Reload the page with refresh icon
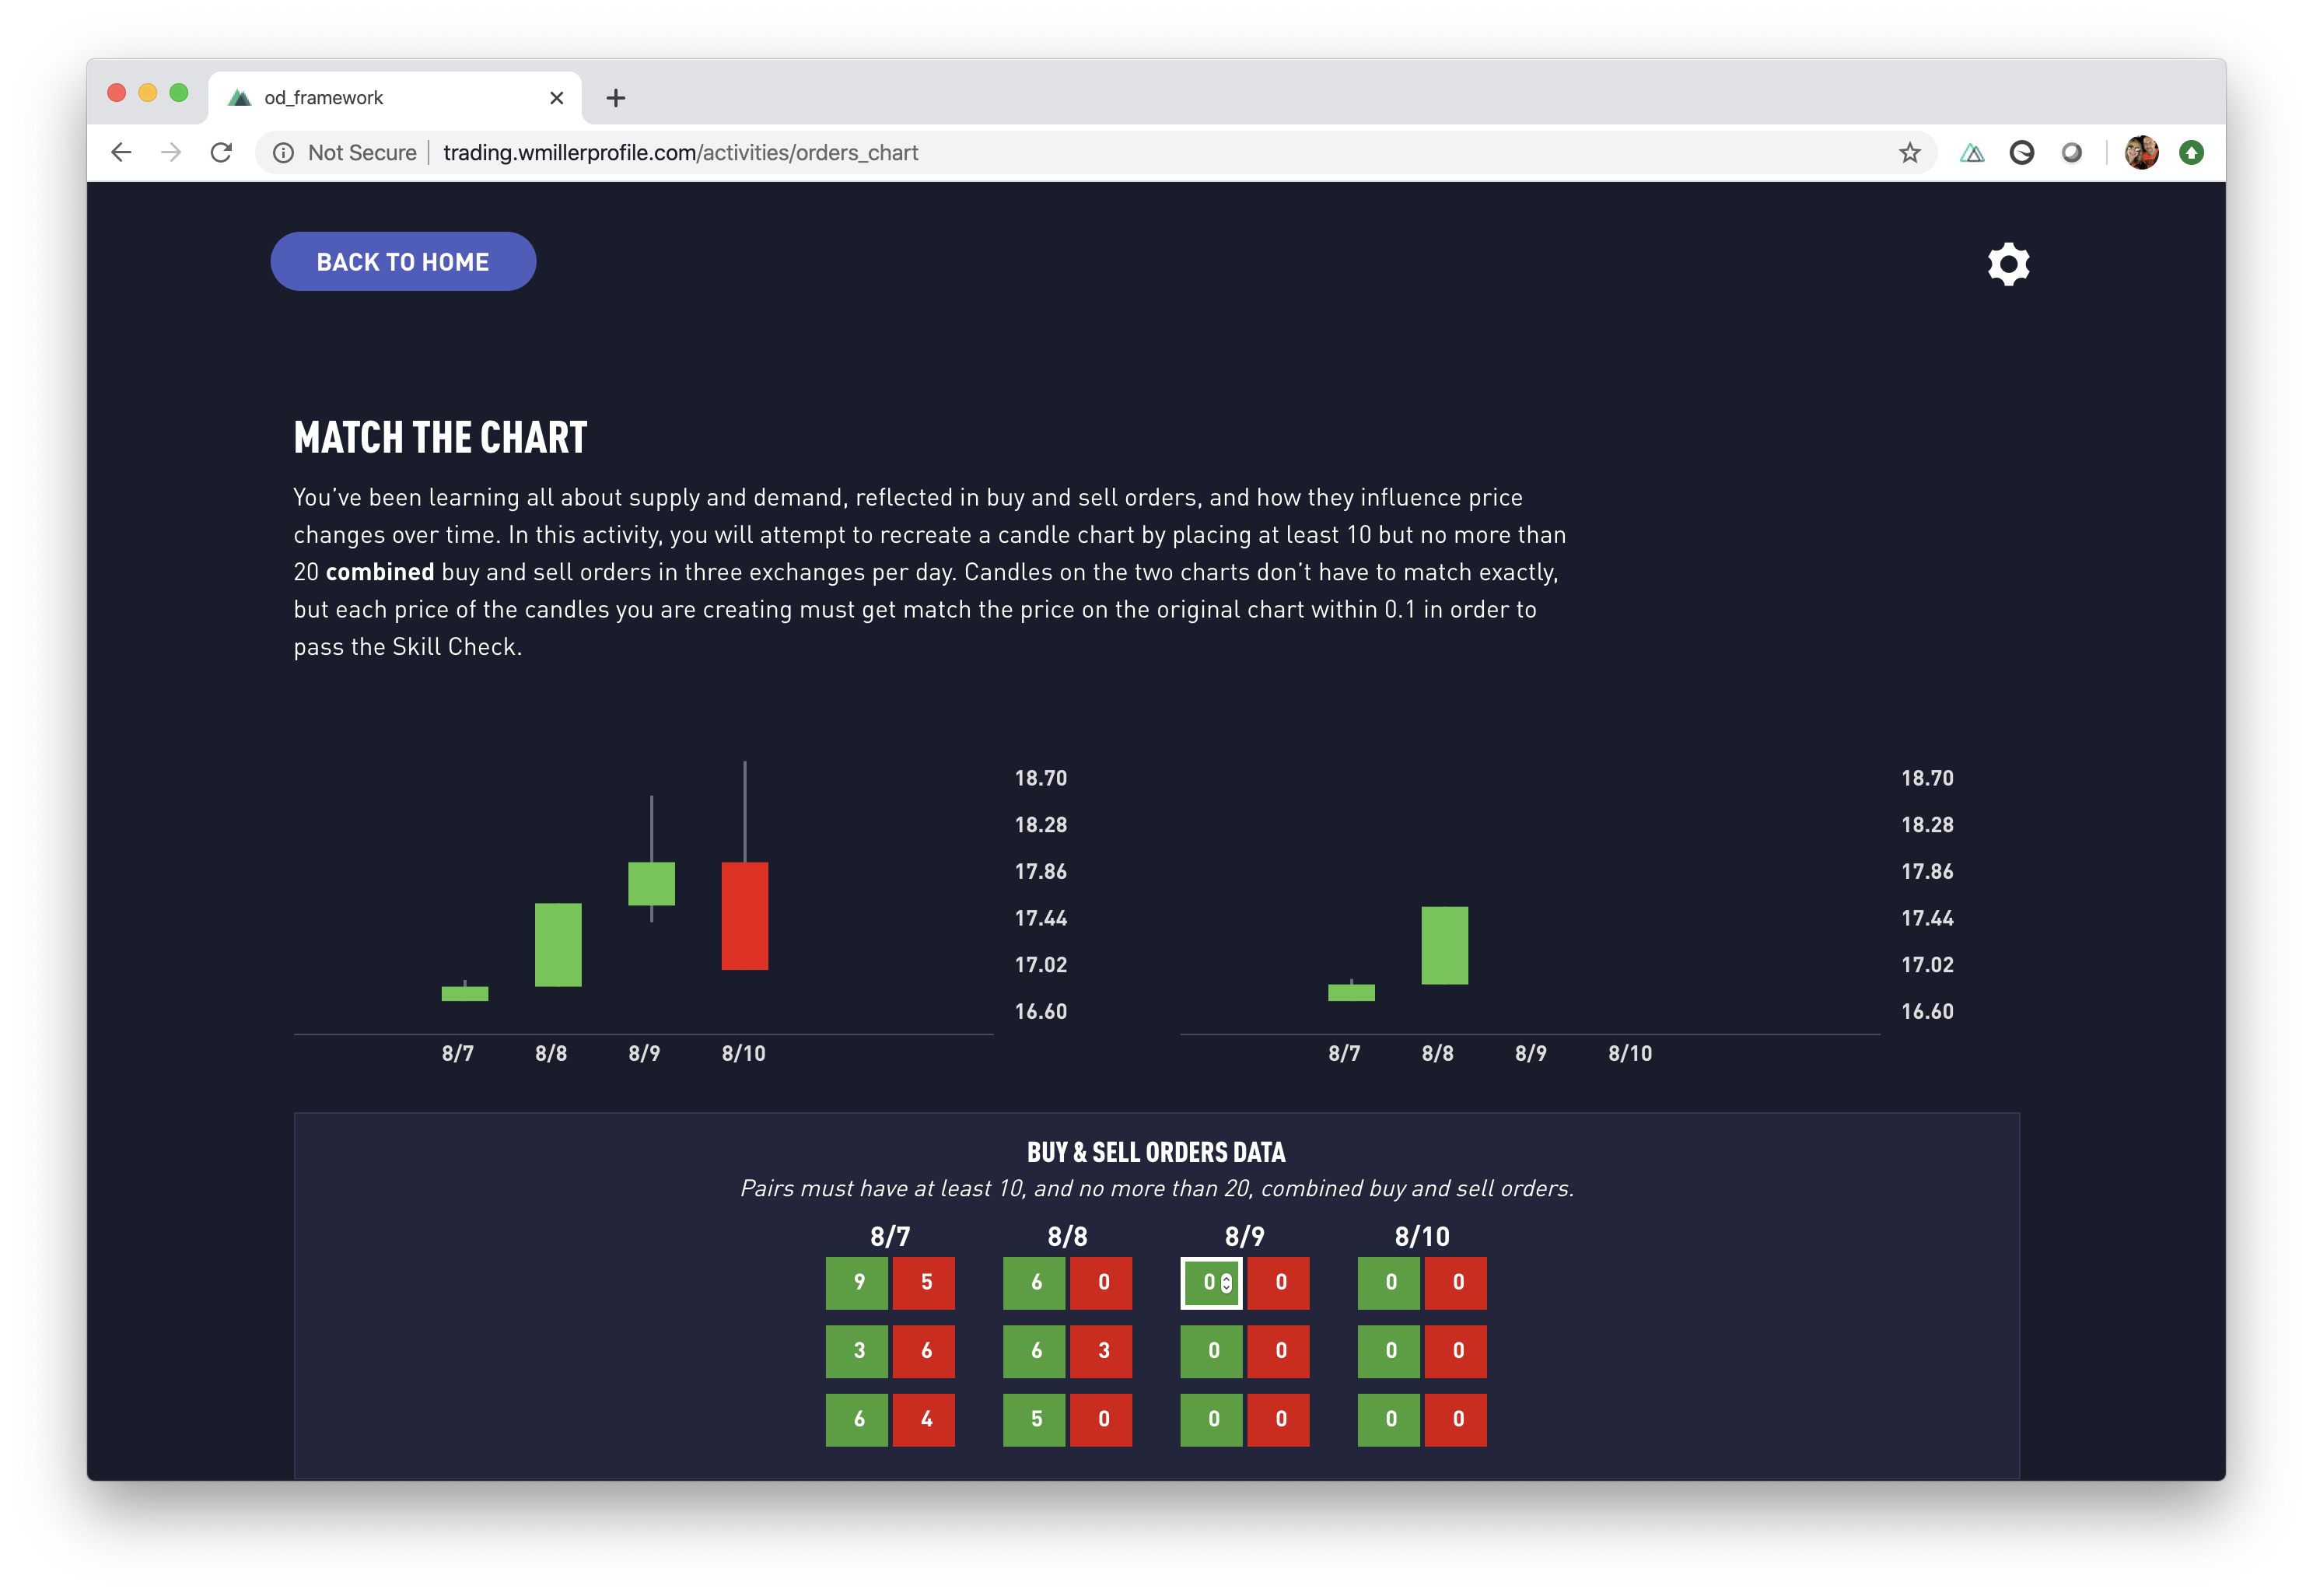The width and height of the screenshot is (2313, 1596). click(221, 152)
